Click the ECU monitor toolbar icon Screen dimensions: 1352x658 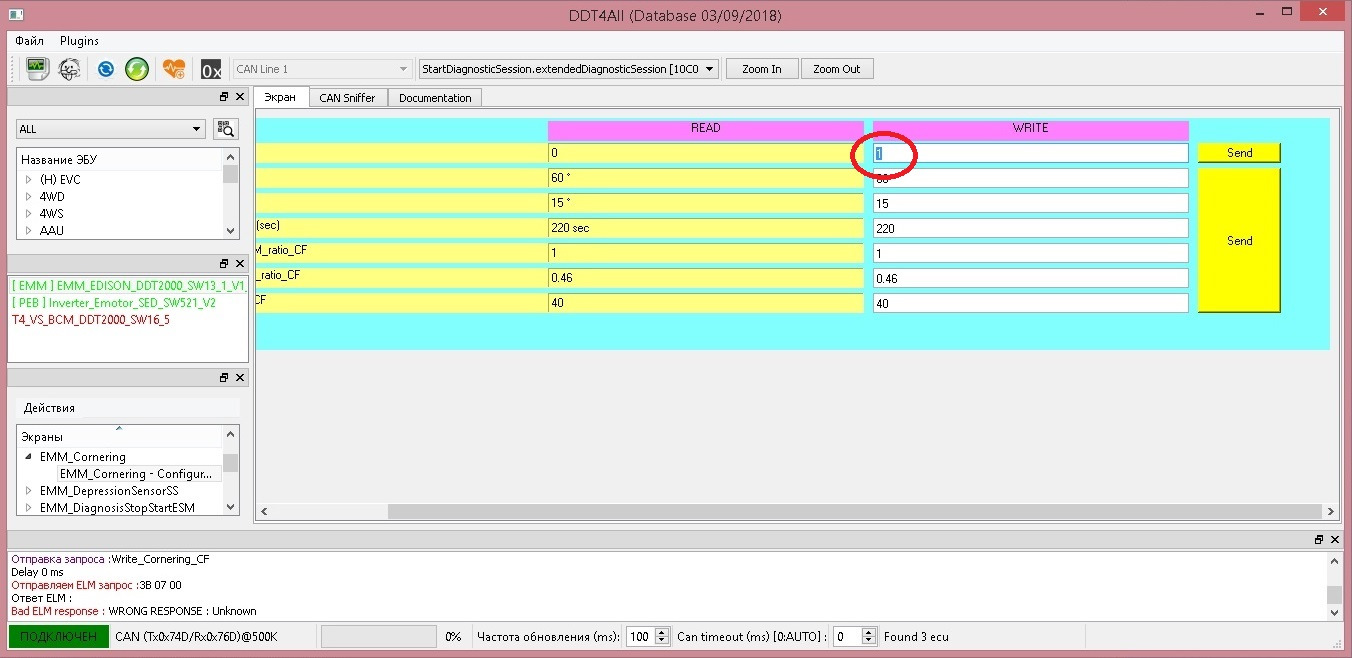(37, 69)
